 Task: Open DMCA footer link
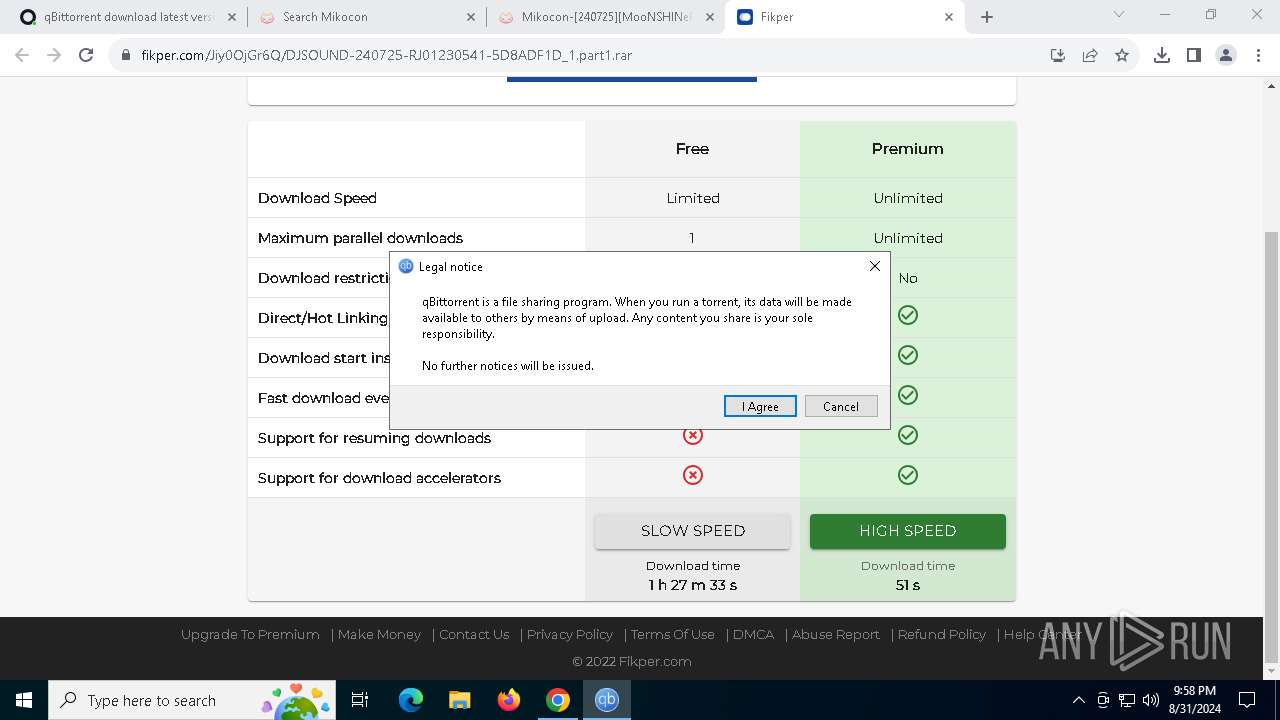click(x=753, y=634)
